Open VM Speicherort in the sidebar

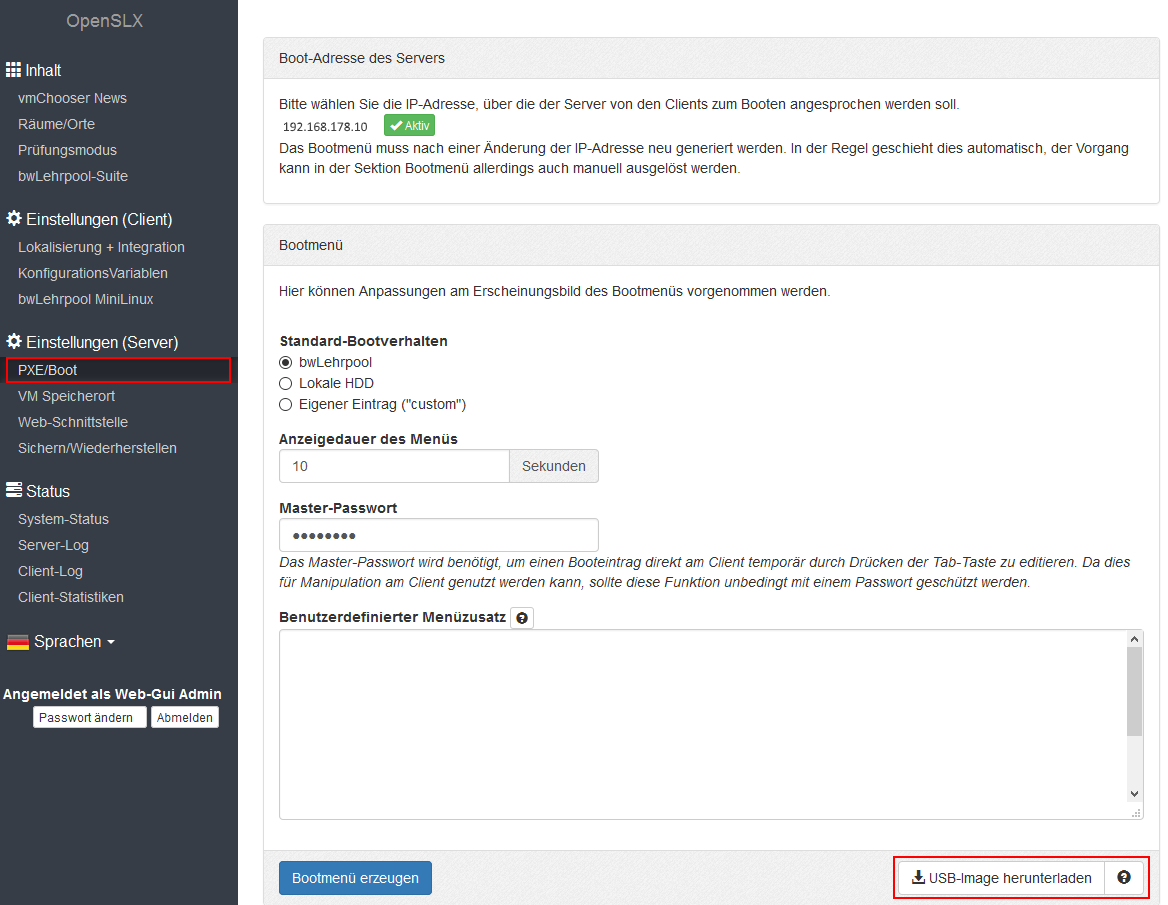pyautogui.click(x=66, y=396)
